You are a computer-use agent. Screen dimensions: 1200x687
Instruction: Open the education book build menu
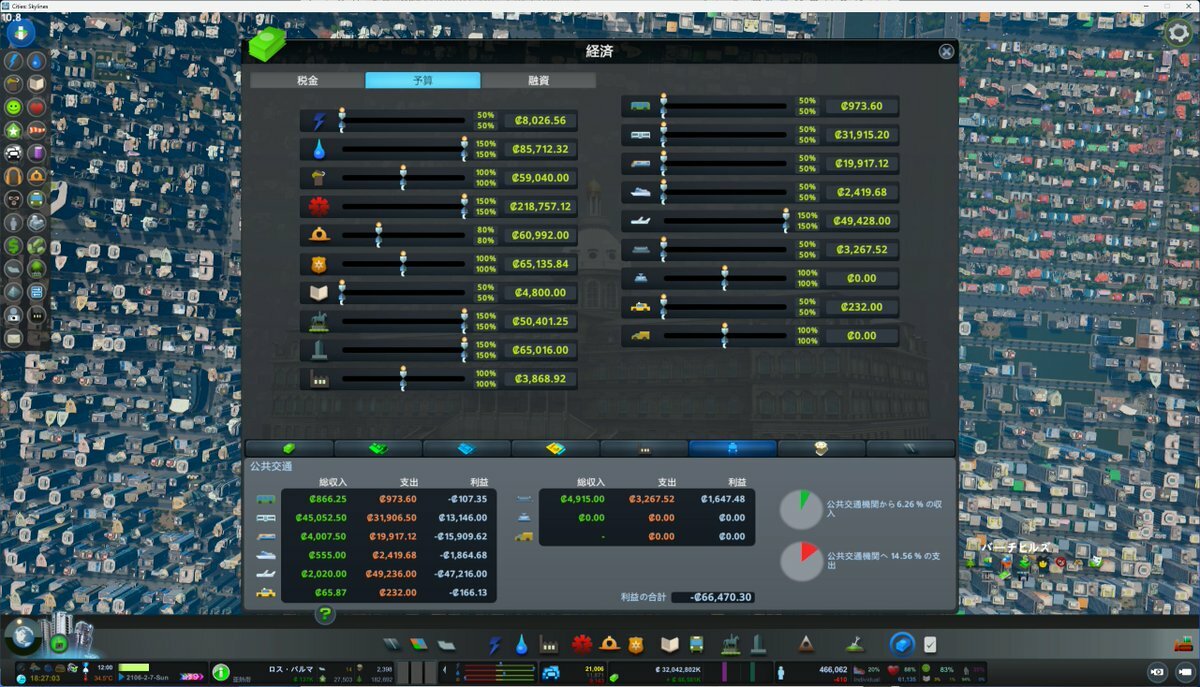tap(669, 644)
